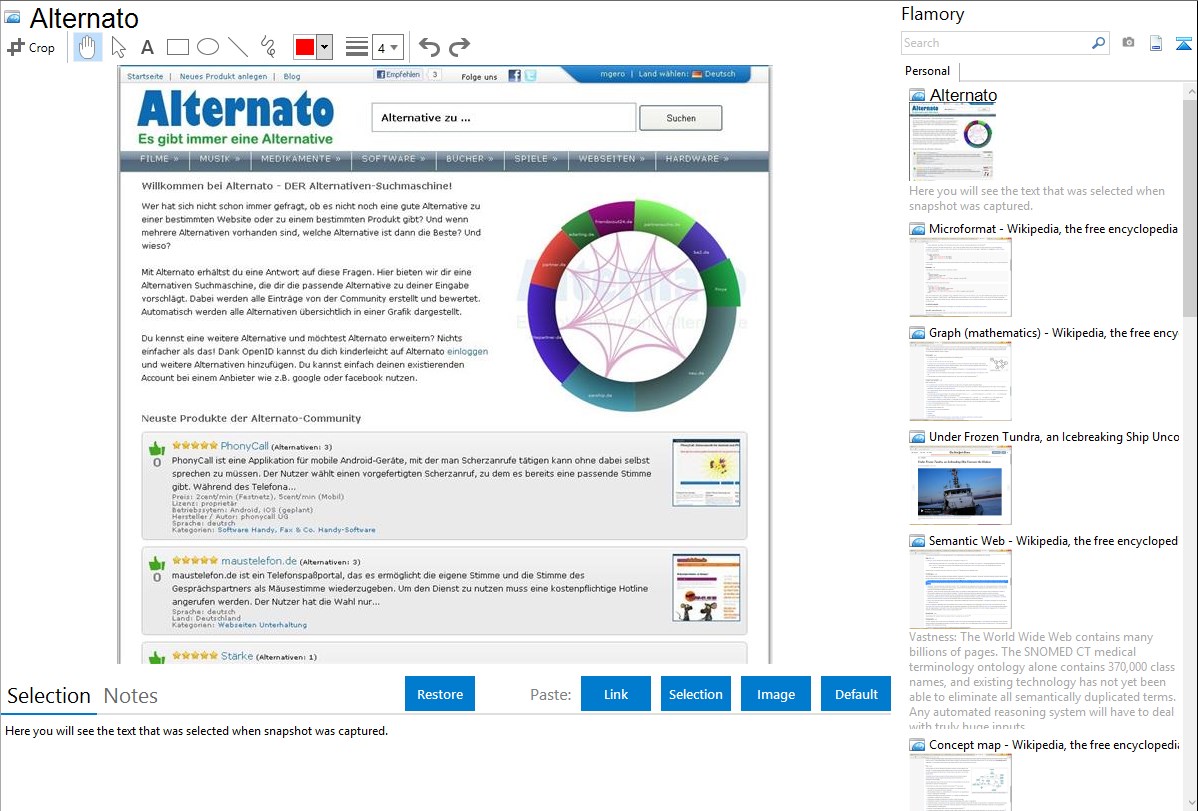
Task: Select the Crop tool
Action: tap(31, 47)
